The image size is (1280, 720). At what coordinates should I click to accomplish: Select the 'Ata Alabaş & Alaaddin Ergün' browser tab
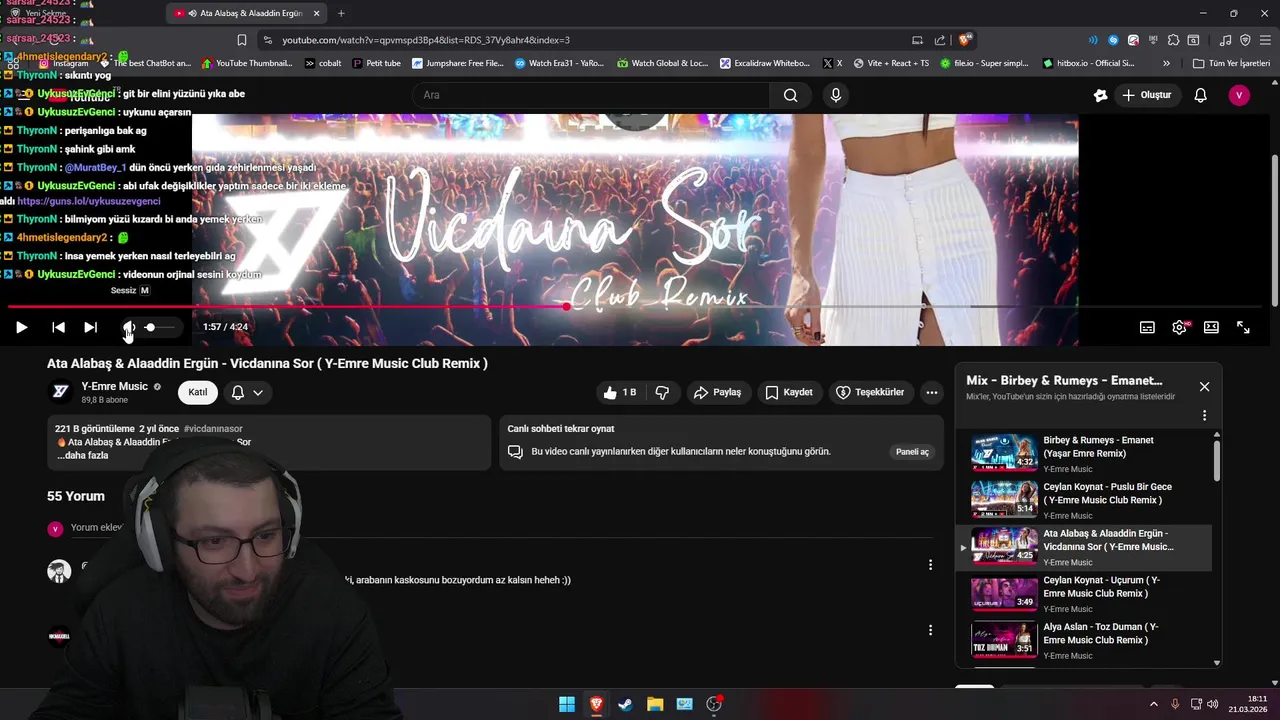[247, 13]
